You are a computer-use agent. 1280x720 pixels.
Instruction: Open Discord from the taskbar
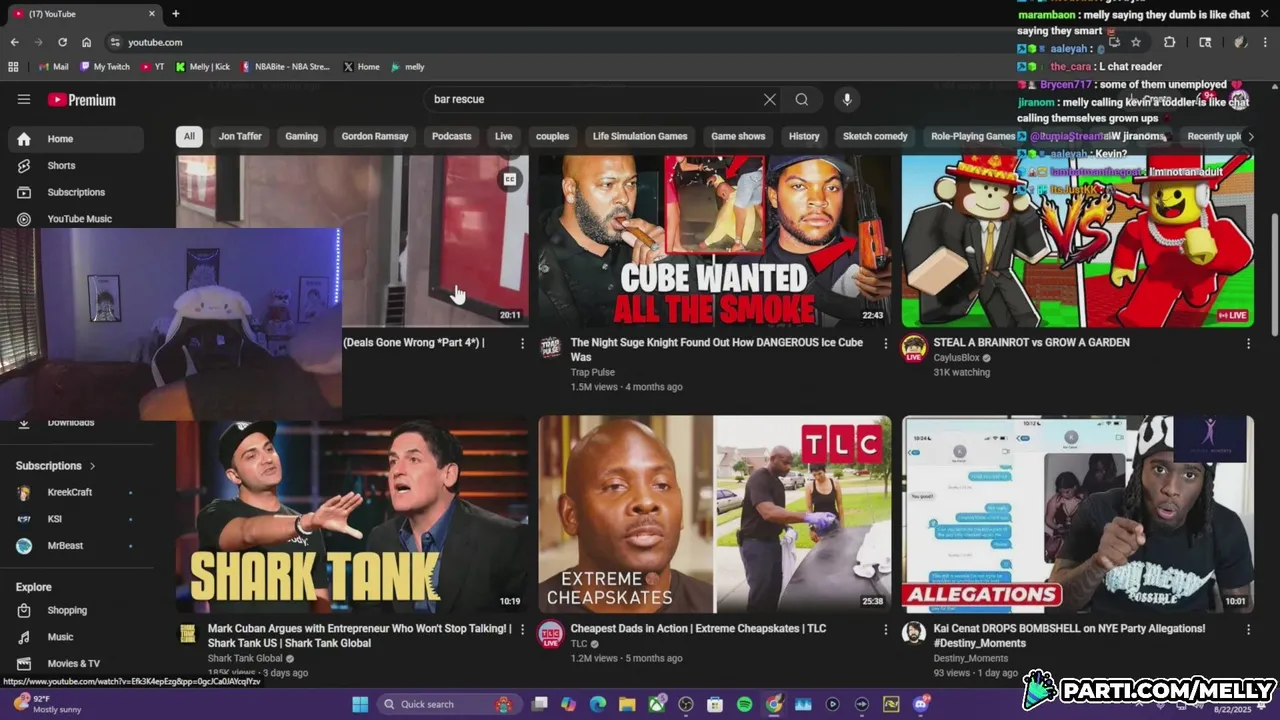point(920,704)
